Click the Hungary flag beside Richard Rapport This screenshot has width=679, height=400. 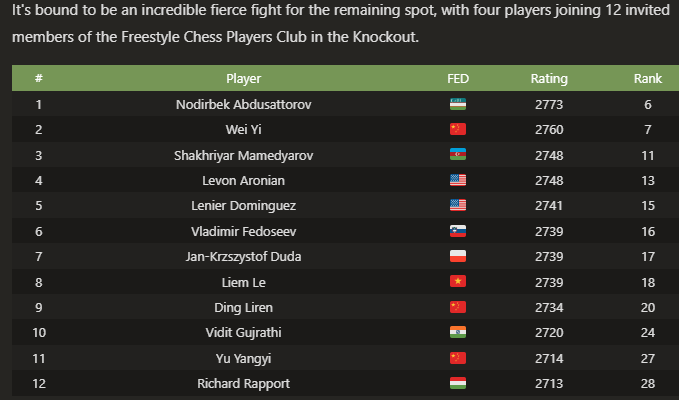[458, 384]
